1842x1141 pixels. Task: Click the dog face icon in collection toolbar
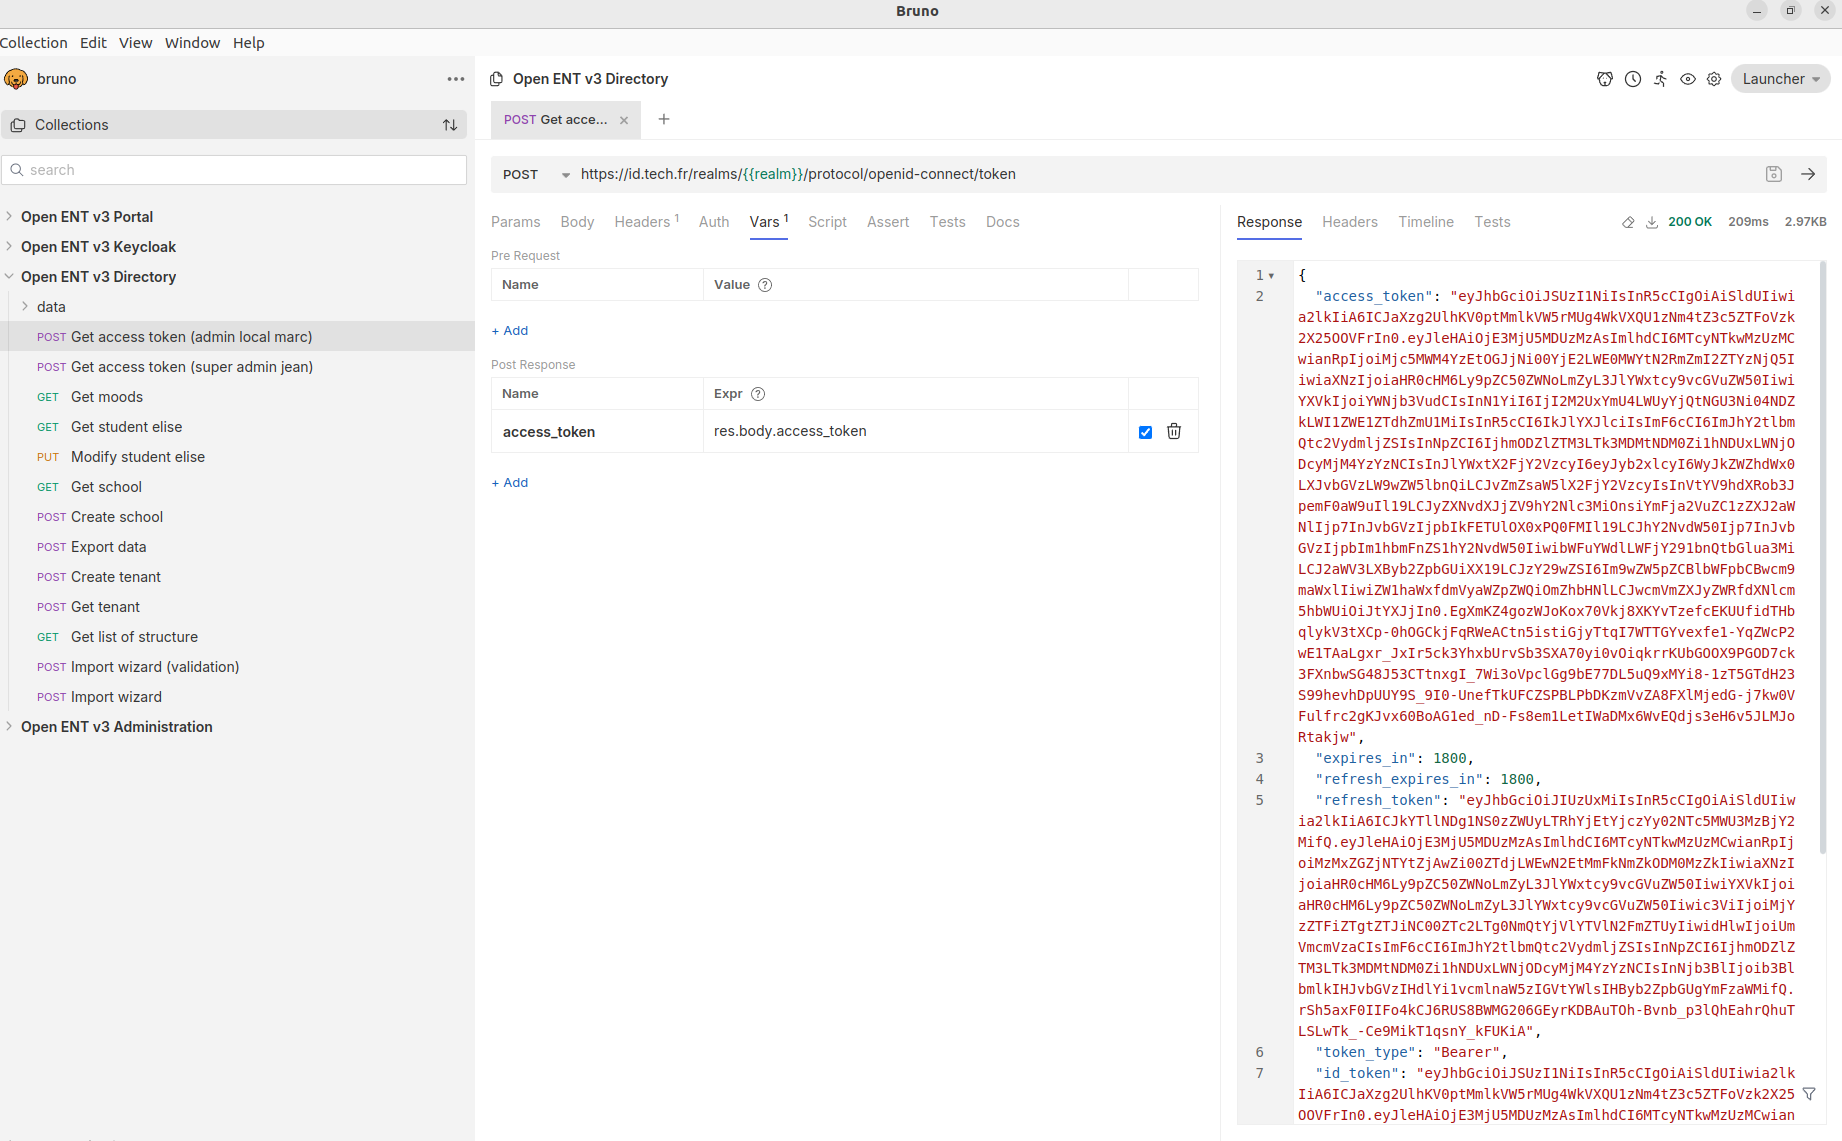[x=1605, y=79]
